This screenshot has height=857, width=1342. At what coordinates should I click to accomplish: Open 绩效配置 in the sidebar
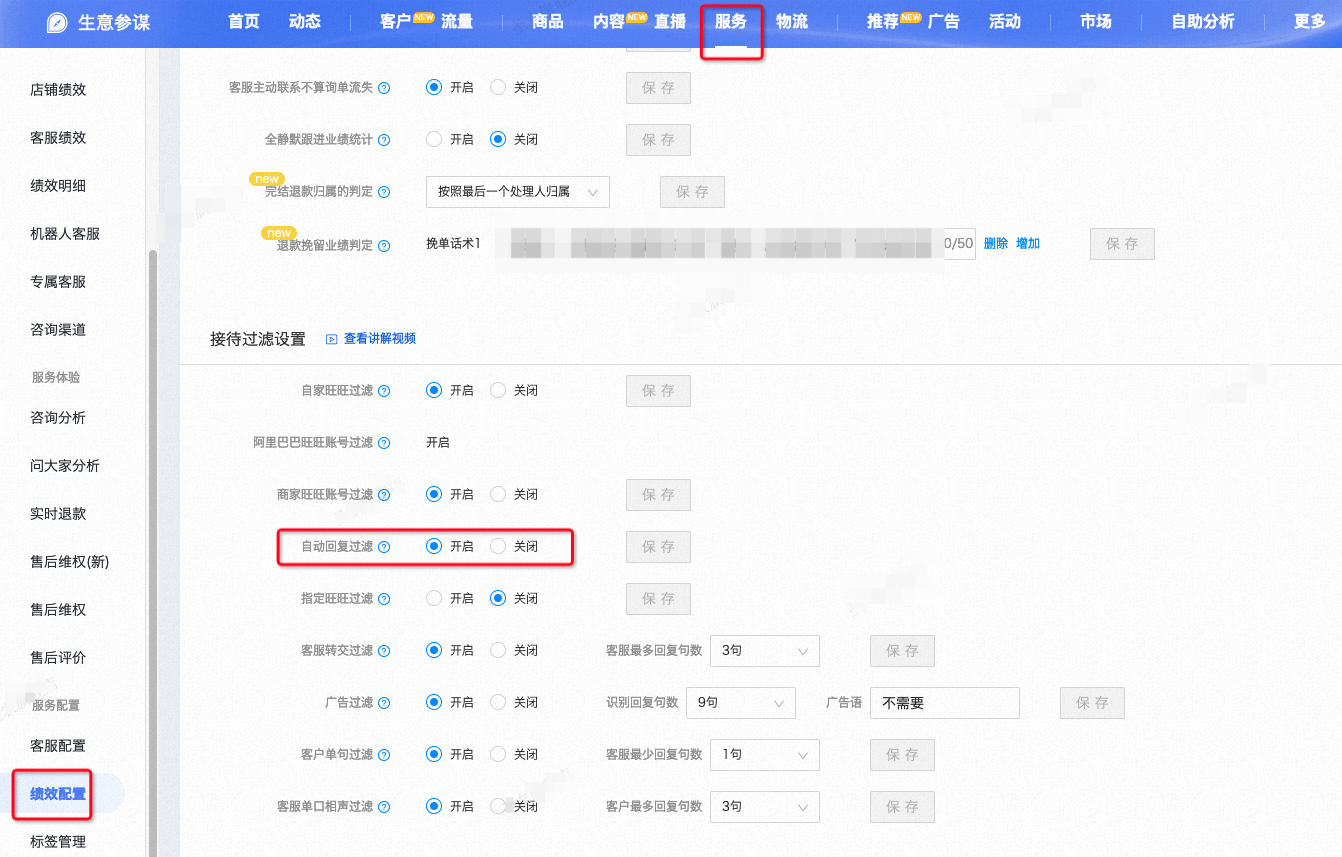pyautogui.click(x=58, y=794)
